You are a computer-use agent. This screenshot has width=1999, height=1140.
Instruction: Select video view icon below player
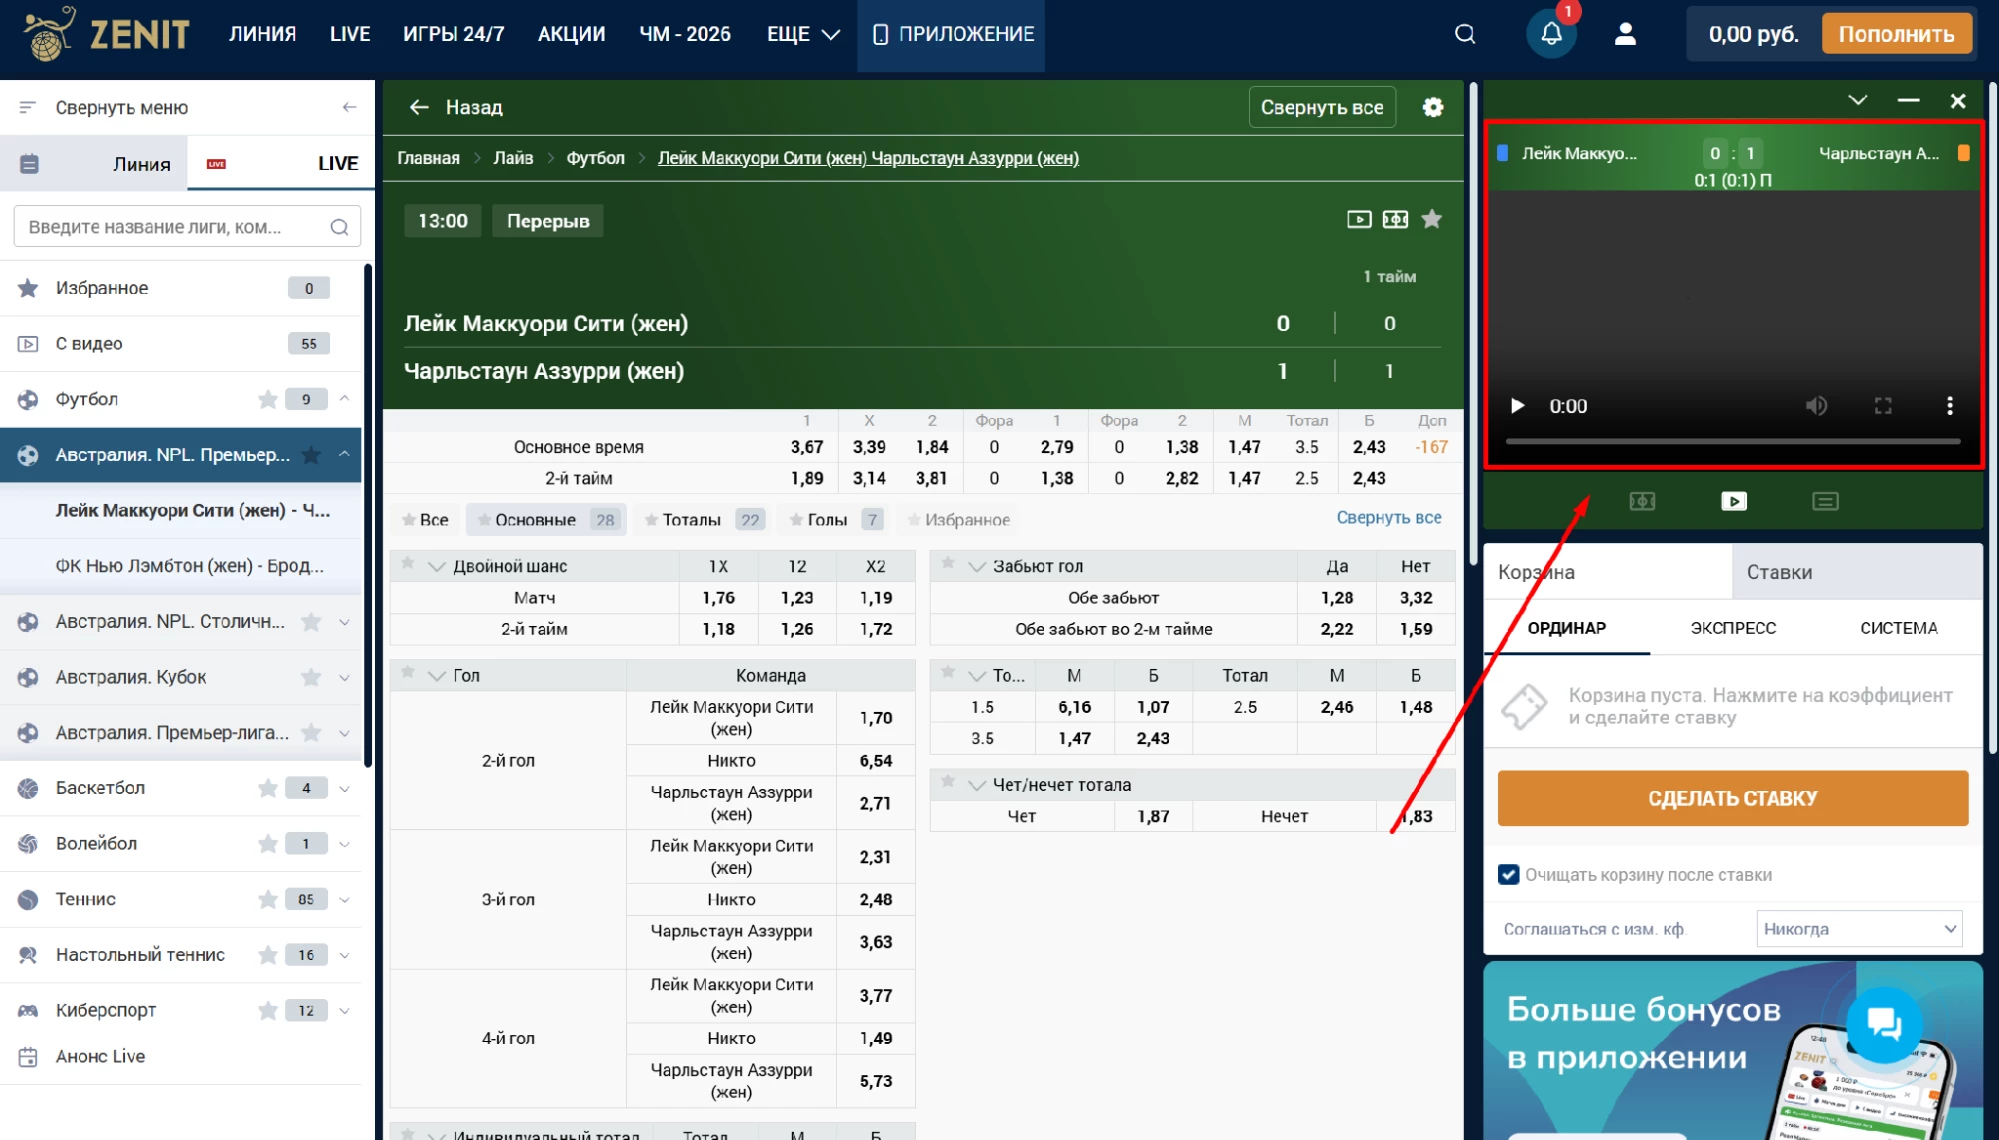(x=1734, y=501)
